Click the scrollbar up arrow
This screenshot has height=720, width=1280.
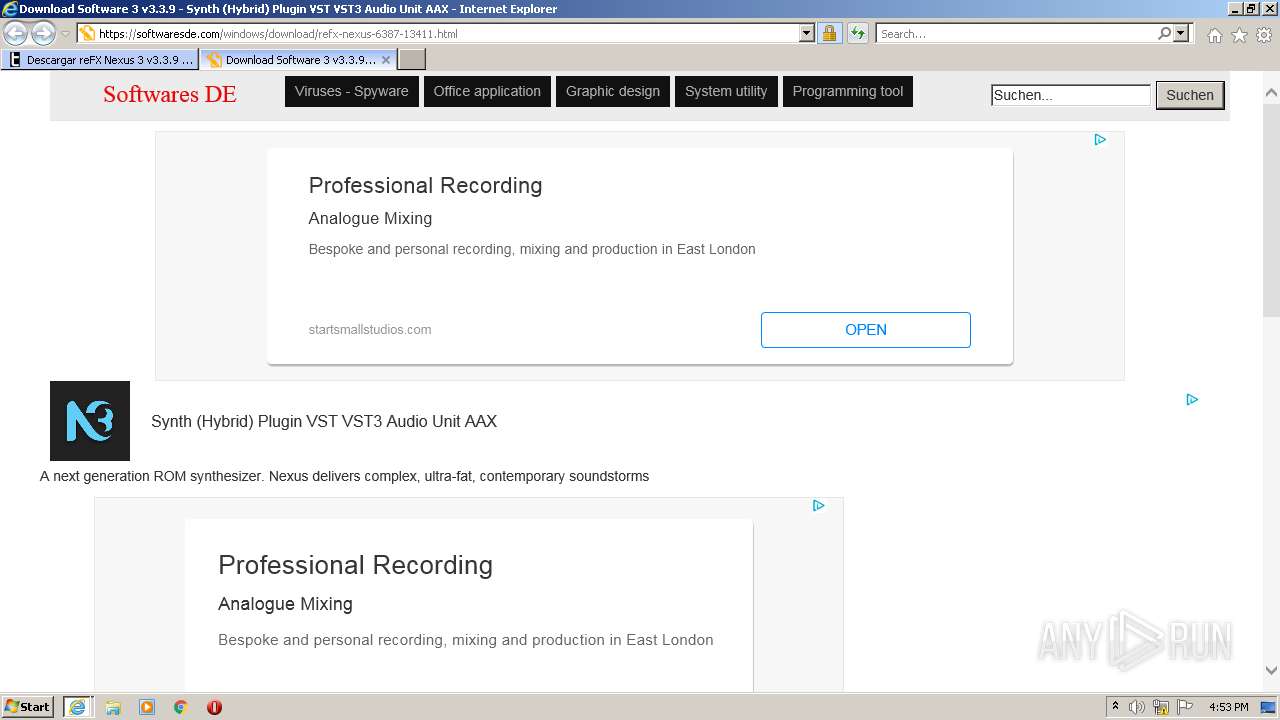[x=1271, y=93]
